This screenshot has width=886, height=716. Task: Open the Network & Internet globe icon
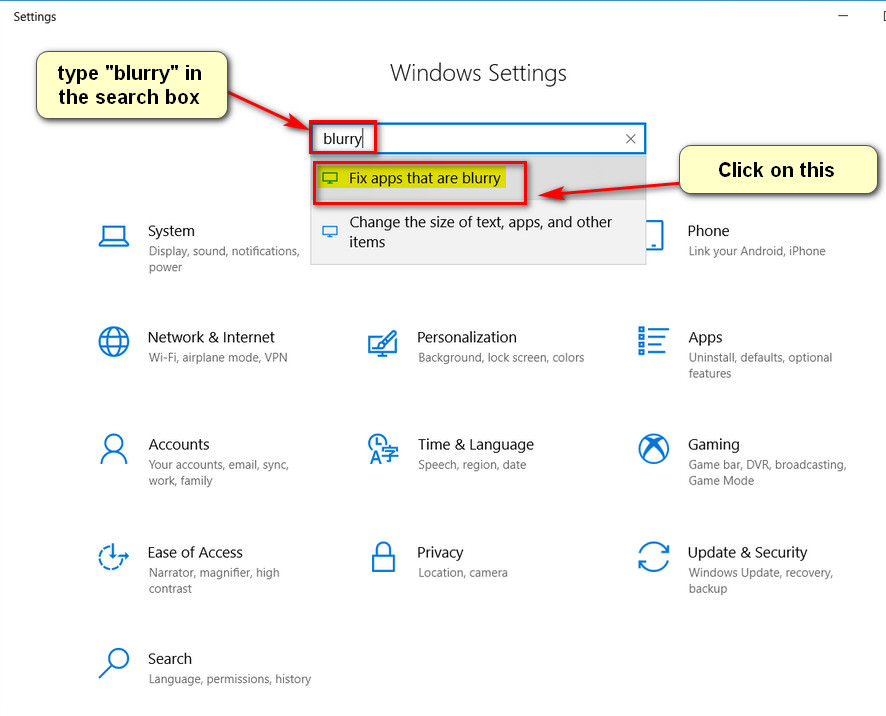[114, 341]
